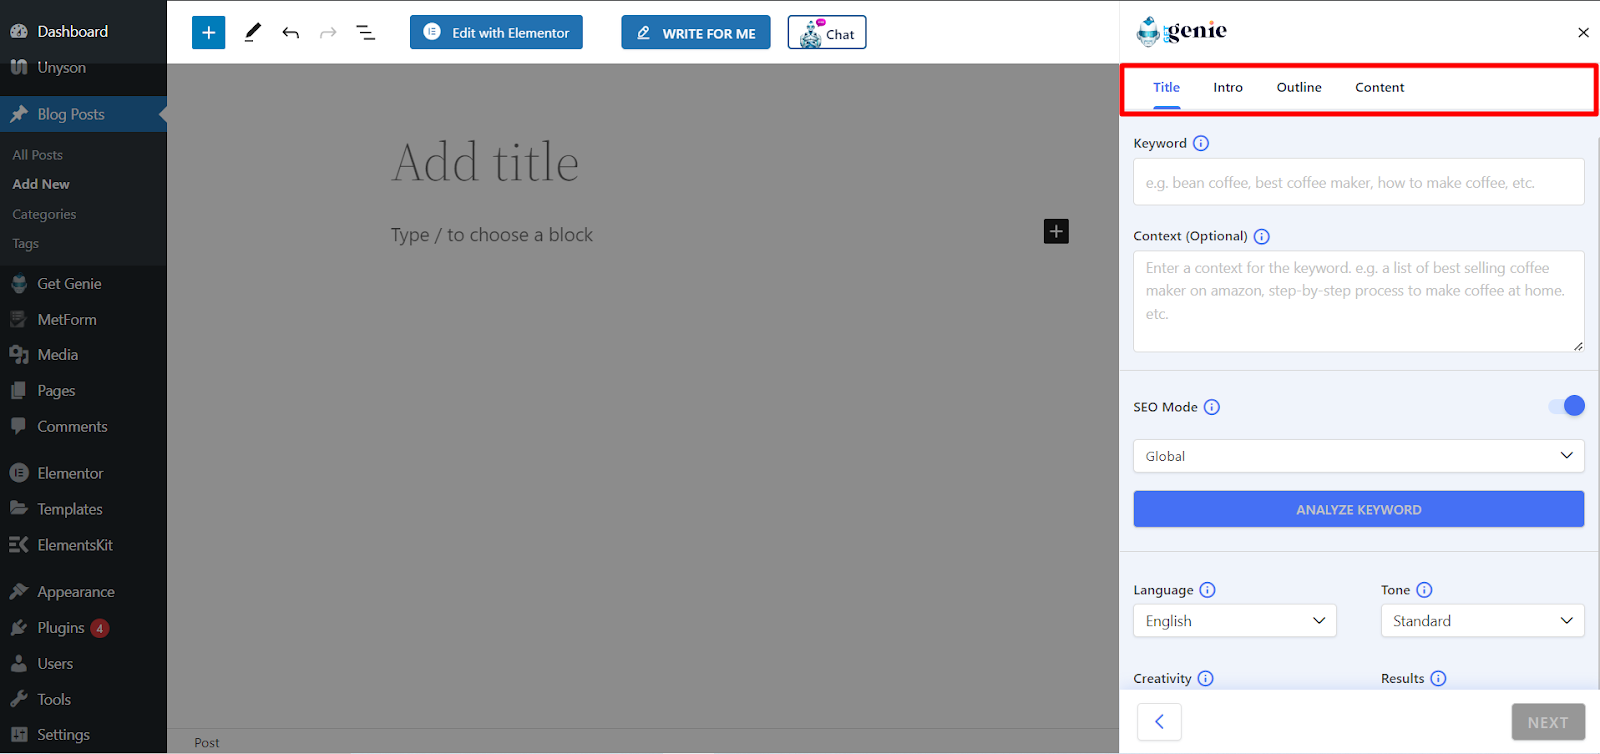Select the pencil Tools icon in toolbar
This screenshot has width=1600, height=754.
(x=252, y=32)
